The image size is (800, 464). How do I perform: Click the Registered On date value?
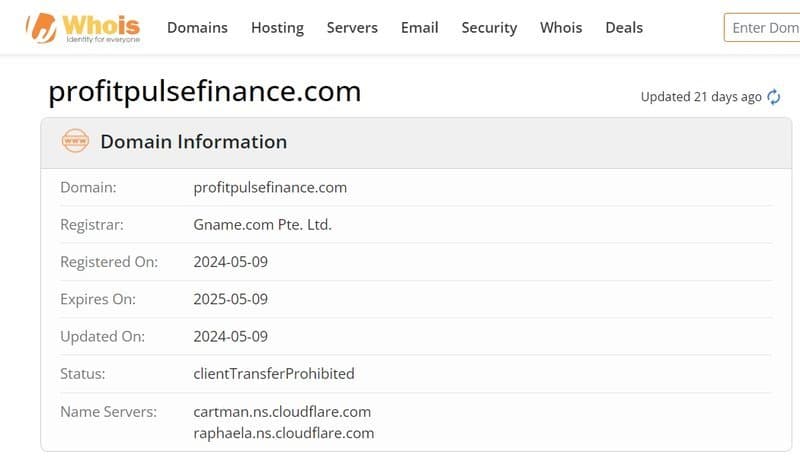click(x=230, y=262)
